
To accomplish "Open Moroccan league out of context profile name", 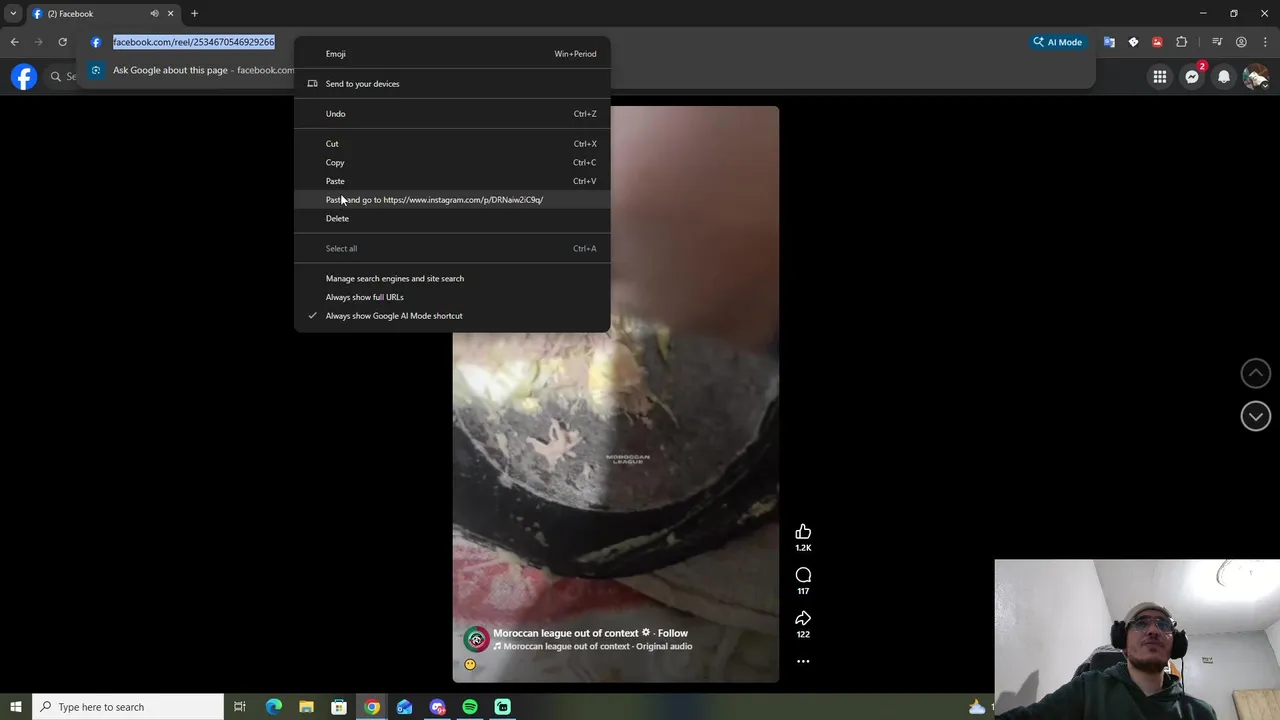I will pos(566,633).
